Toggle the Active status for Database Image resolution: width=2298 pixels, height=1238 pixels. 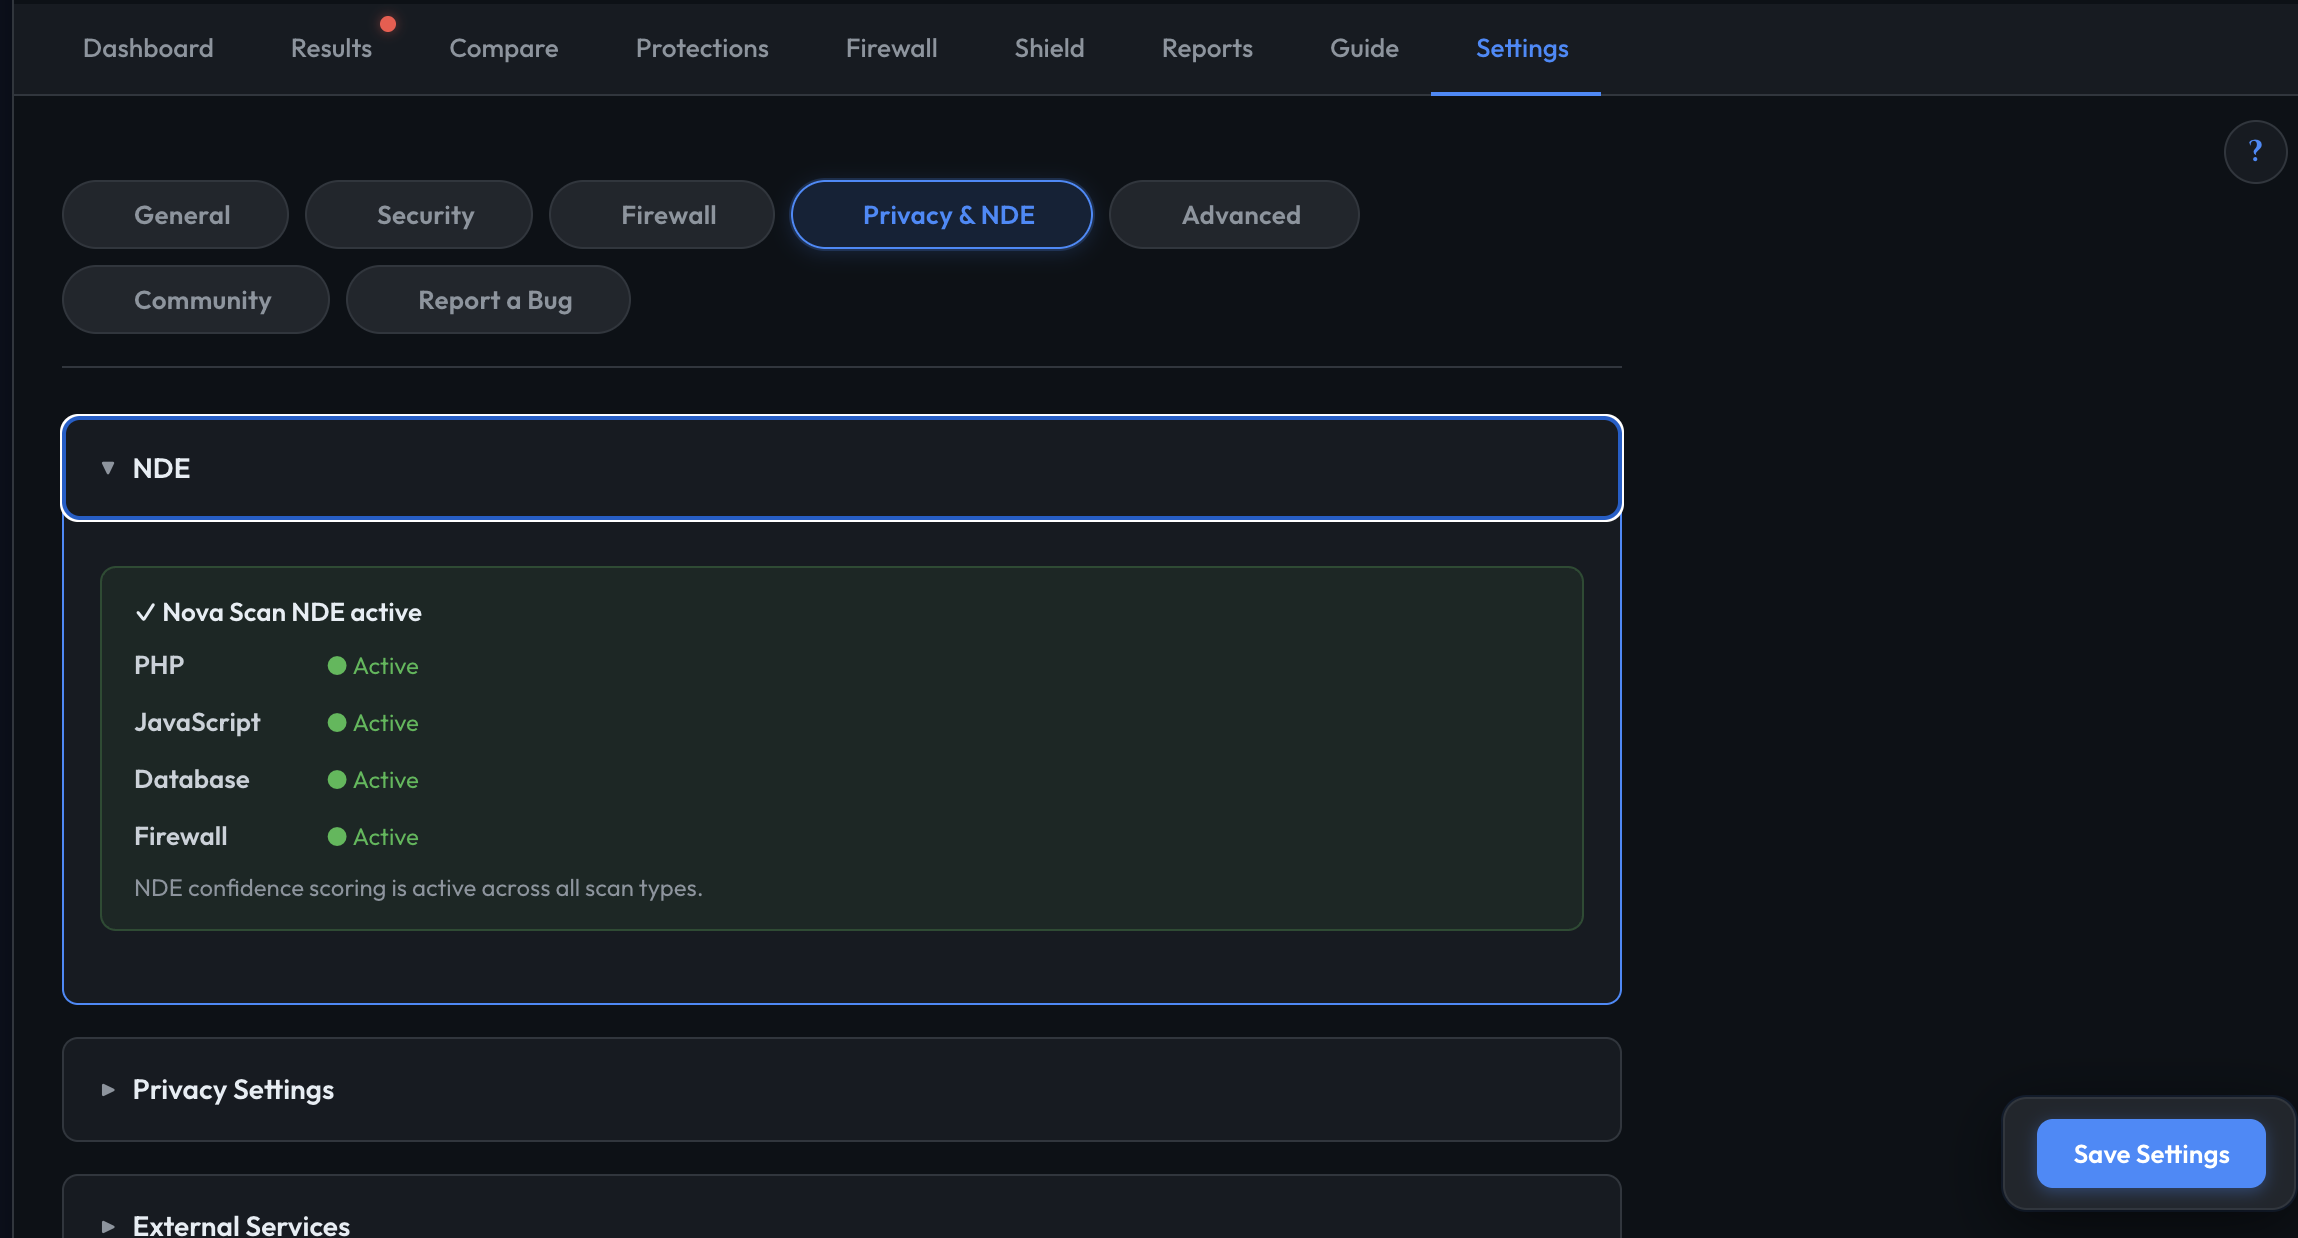tap(385, 779)
